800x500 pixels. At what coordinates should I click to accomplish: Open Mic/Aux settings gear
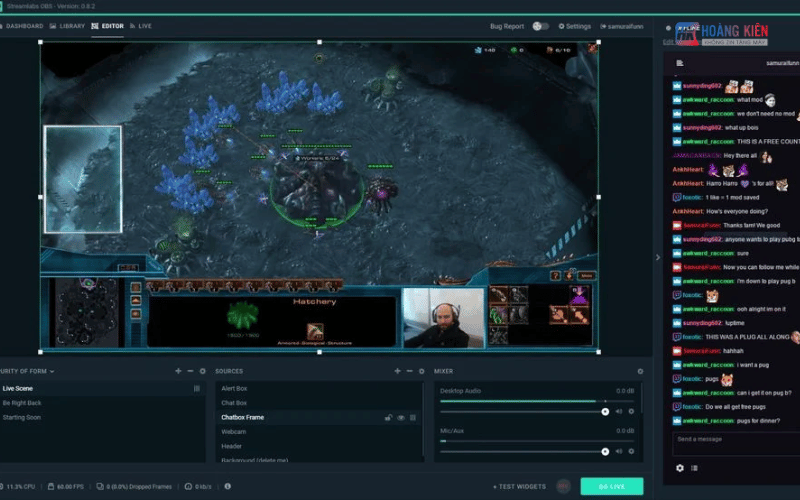click(631, 452)
